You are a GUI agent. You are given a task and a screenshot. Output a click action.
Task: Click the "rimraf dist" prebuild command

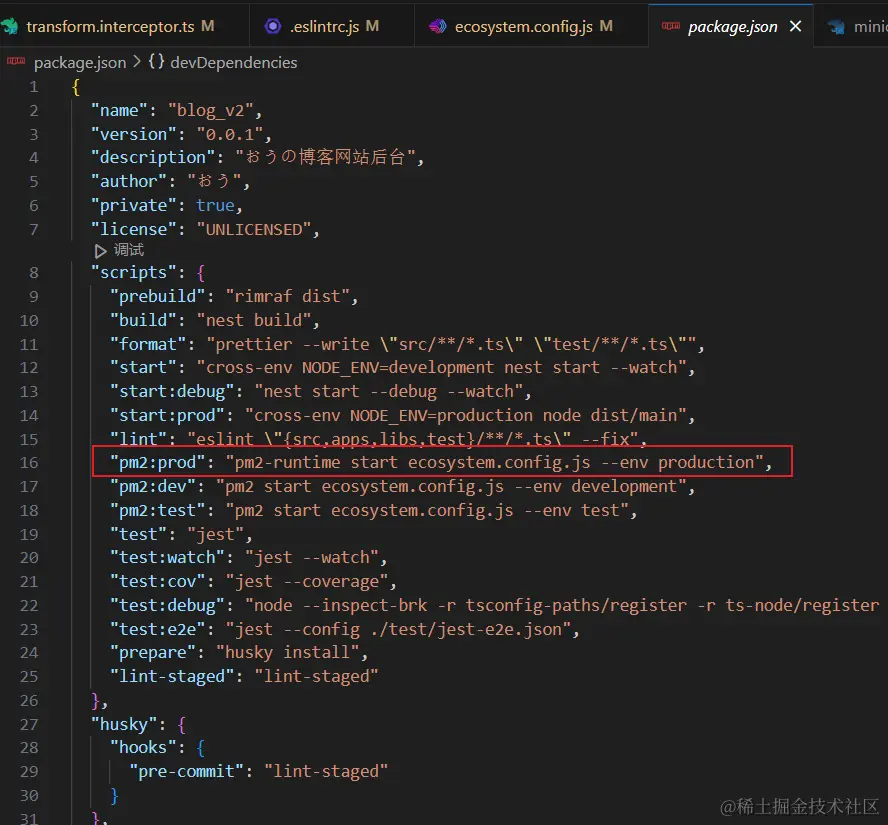click(x=287, y=296)
